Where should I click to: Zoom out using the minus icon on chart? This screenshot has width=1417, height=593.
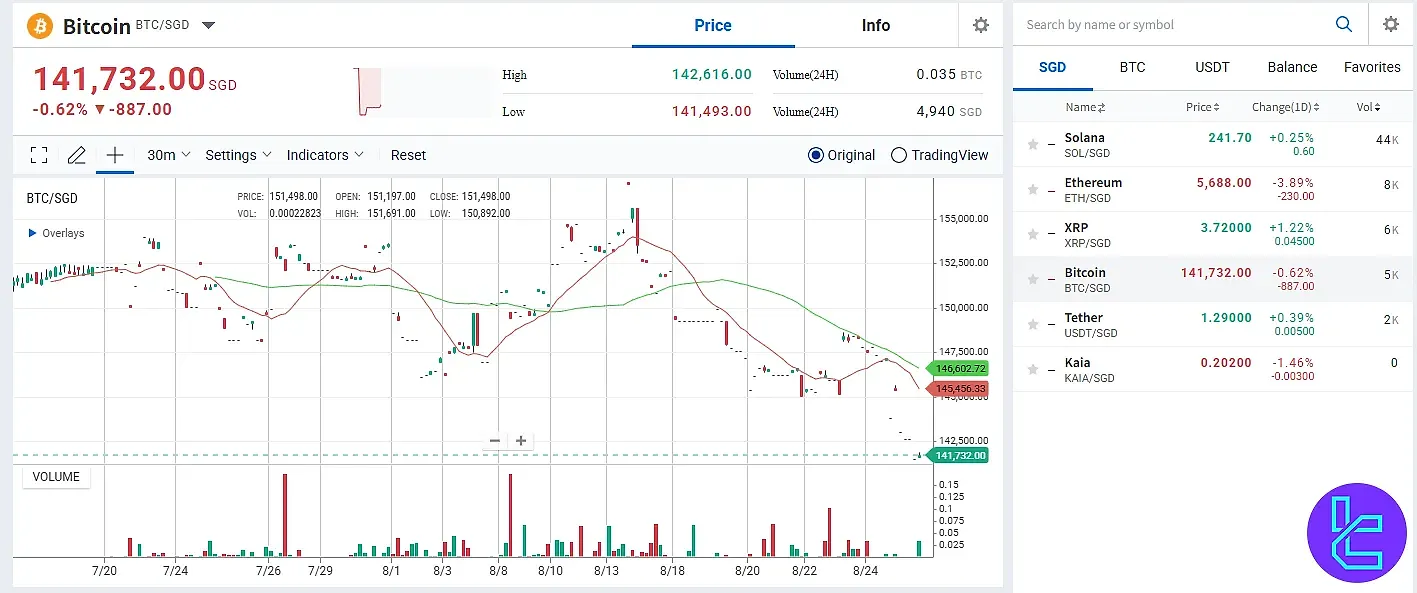[x=495, y=440]
